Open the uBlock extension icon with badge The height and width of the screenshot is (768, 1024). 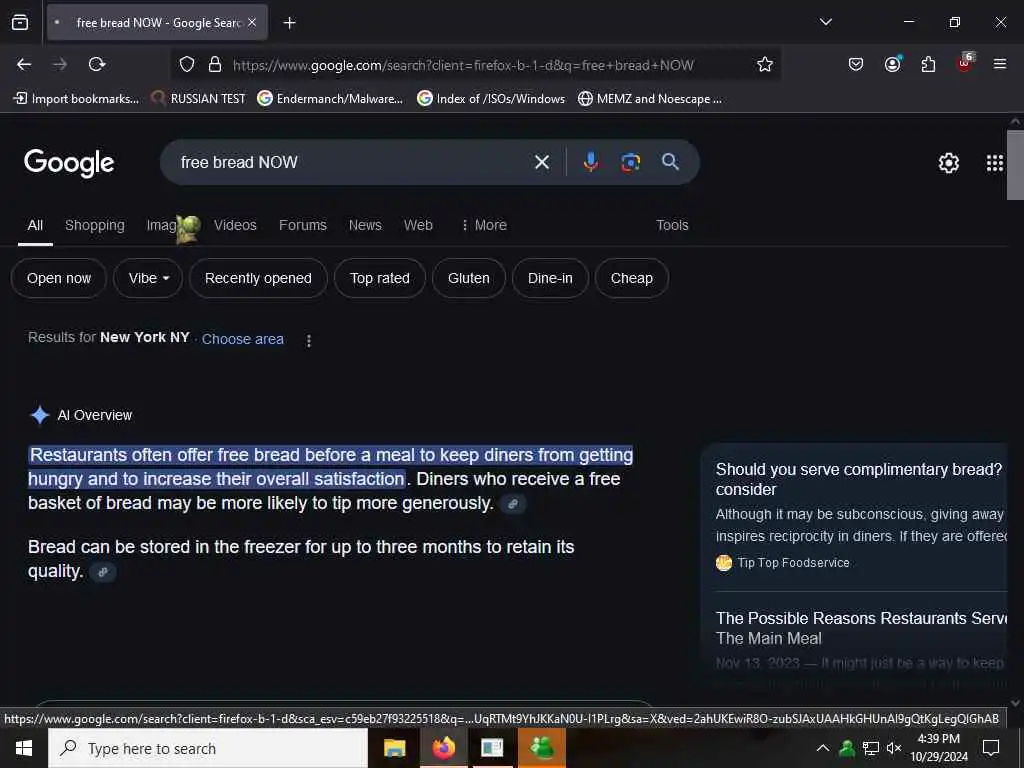click(965, 62)
